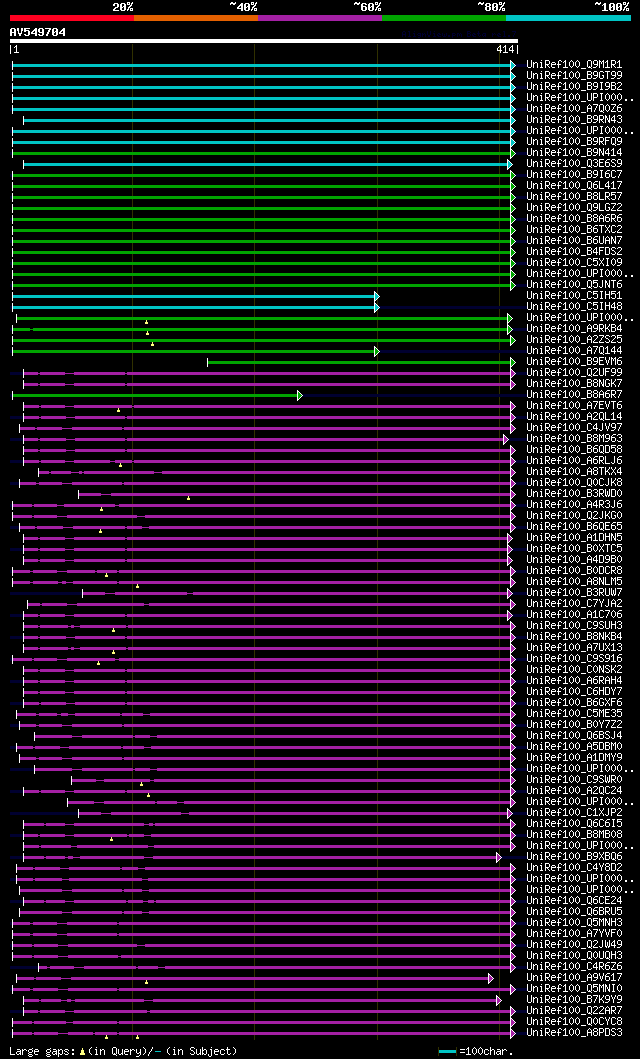This screenshot has width=640, height=1059.
Task: Open hit UniRef100_A7Q0Z6
Action: point(575,108)
